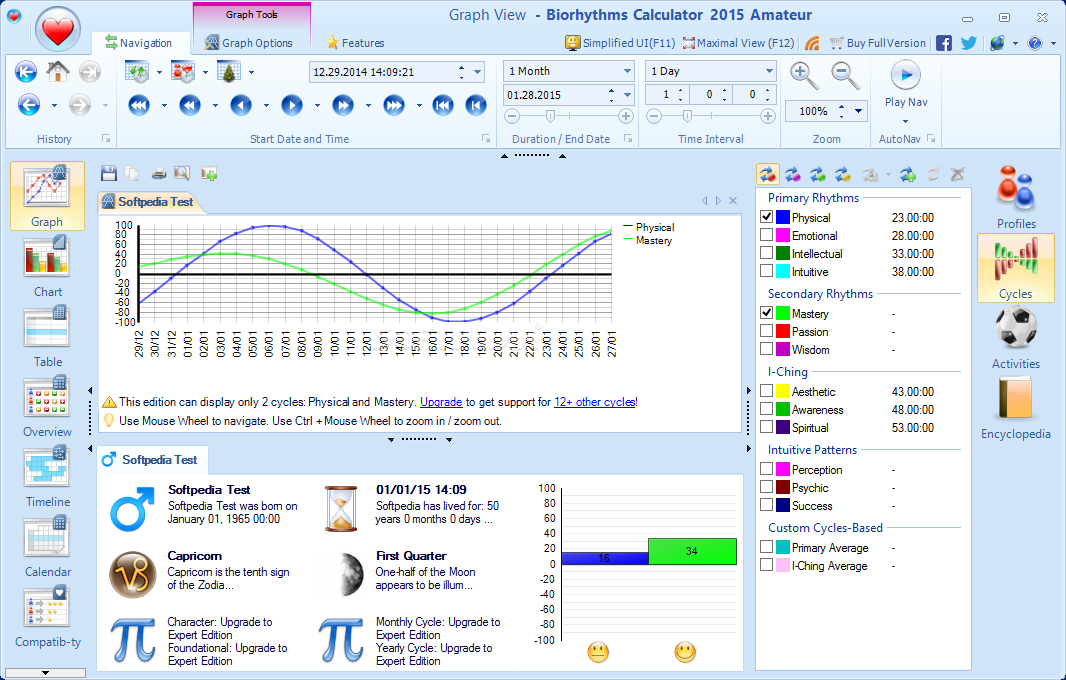Enable the Emotional rhythm checkbox
The height and width of the screenshot is (680, 1066).
click(767, 235)
